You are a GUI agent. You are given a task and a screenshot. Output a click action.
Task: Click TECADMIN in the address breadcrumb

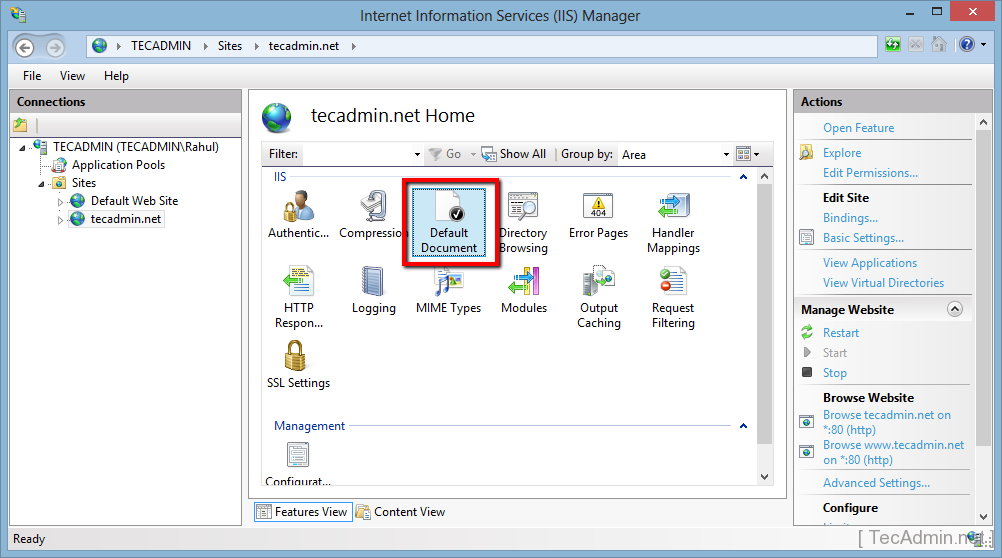coord(161,46)
